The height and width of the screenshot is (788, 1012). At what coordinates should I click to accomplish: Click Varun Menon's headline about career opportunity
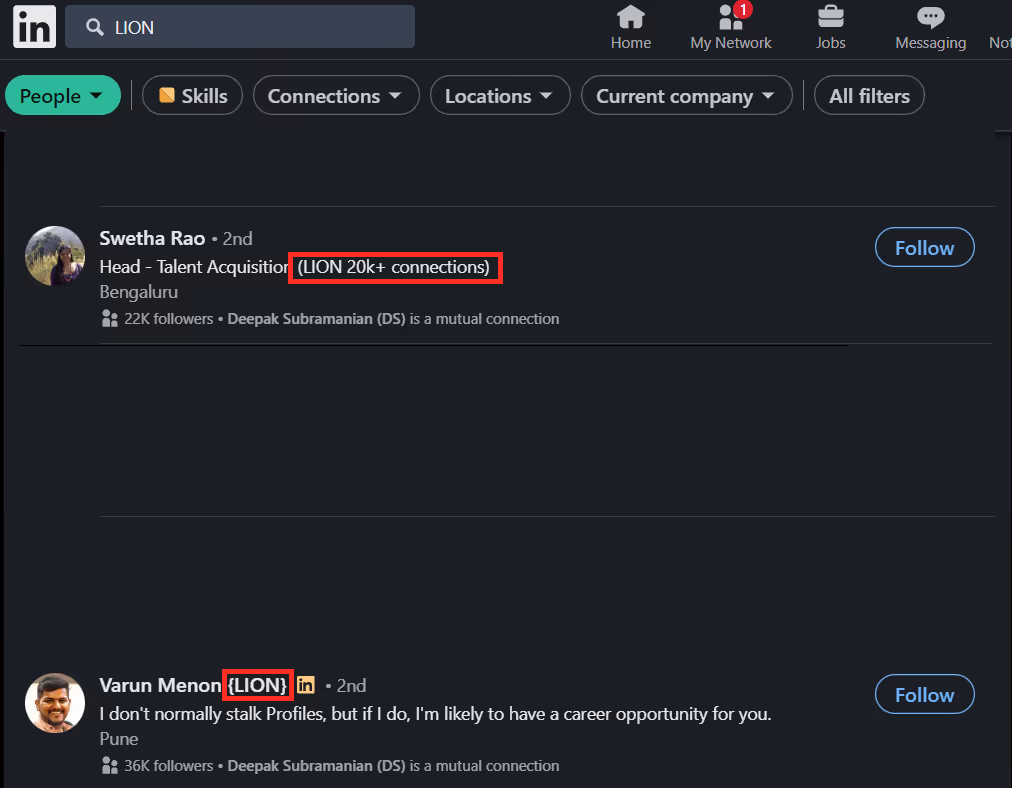[x=436, y=714]
